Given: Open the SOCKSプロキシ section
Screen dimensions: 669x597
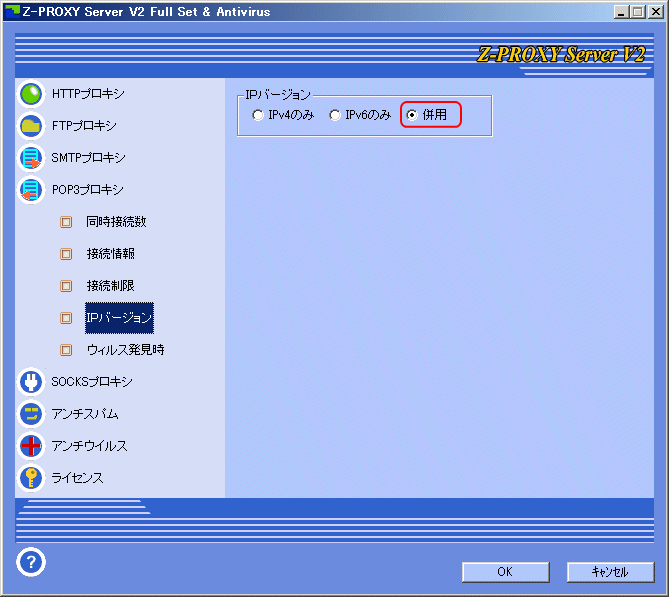Looking at the screenshot, I should [92, 381].
